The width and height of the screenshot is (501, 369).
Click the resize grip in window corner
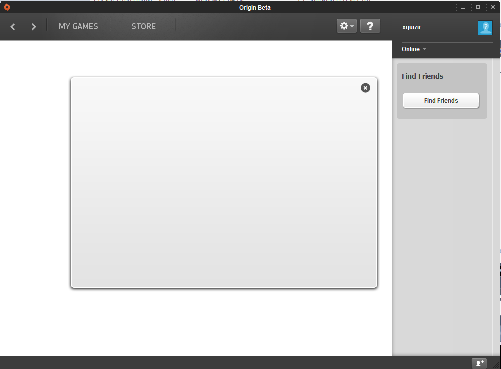[496, 365]
